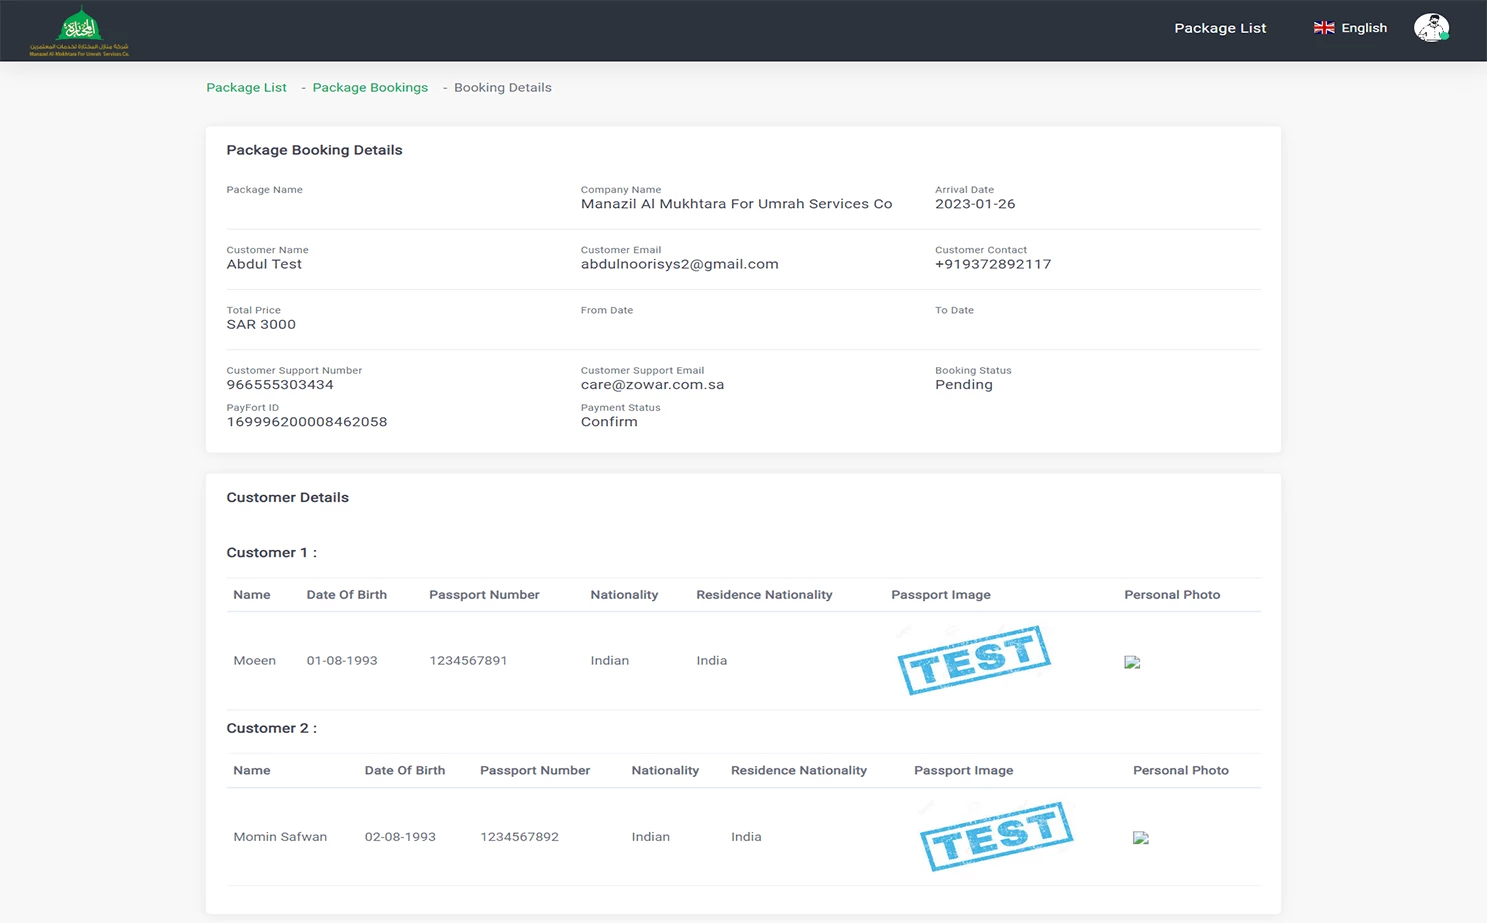Viewport: 1487px width, 923px height.
Task: Click Customer 1 broken personal photo icon
Action: point(1131,661)
